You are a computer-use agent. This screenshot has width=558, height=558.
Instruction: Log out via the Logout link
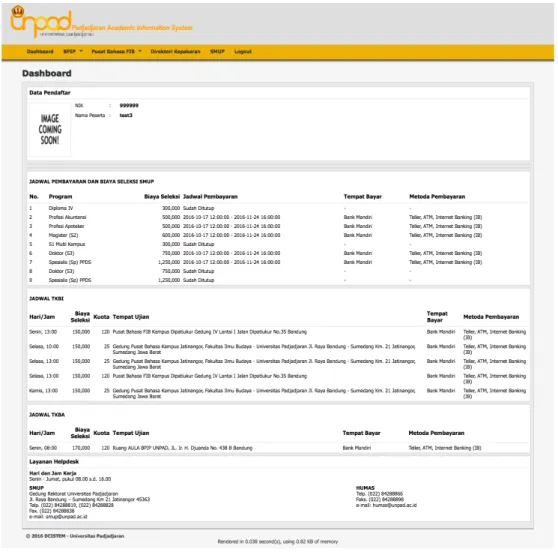pos(243,52)
